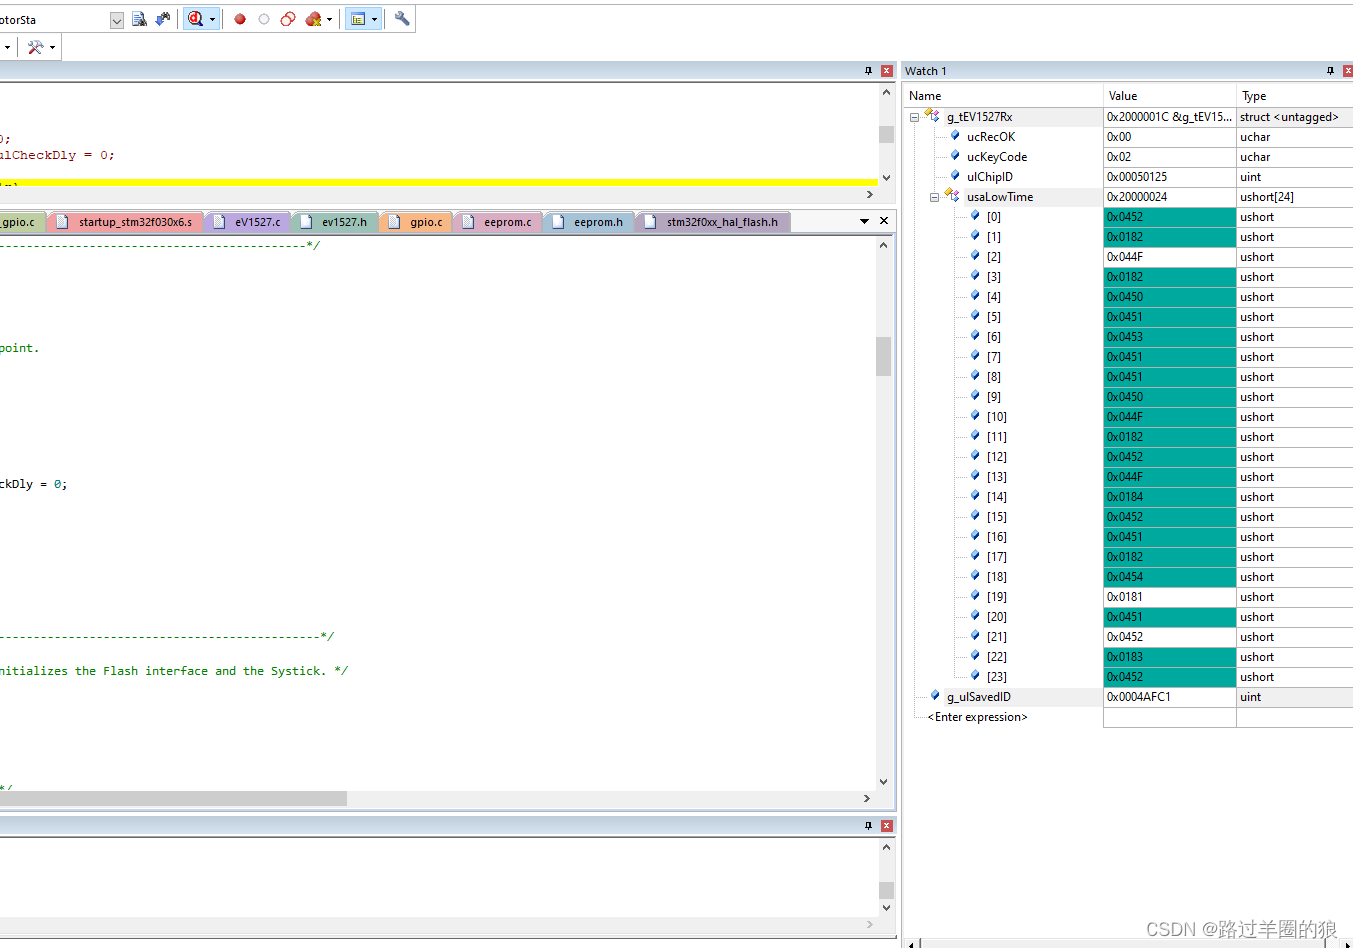
Task: Click blue diamond icon of ucRecOK
Action: [x=955, y=136]
